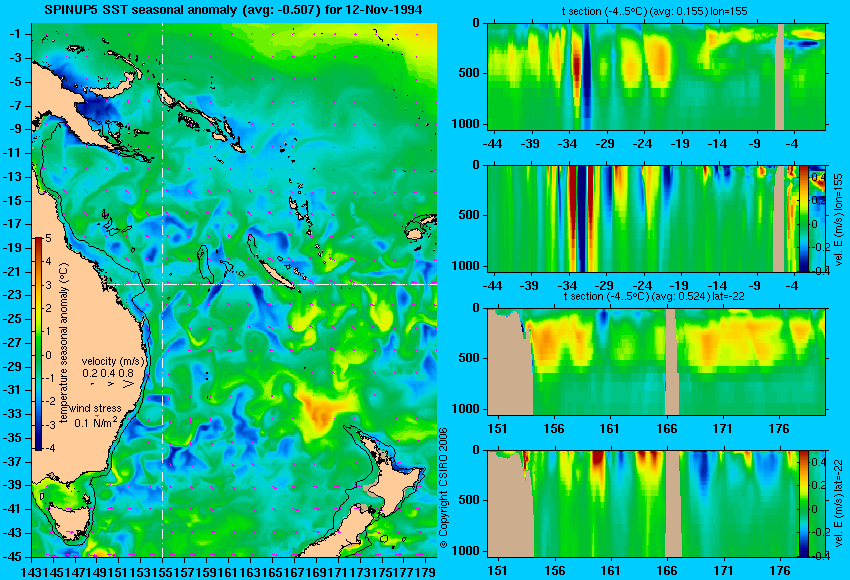The width and height of the screenshot is (850, 580).
Task: Click the '5' tick on the temperature color bar
Action: click(x=48, y=239)
